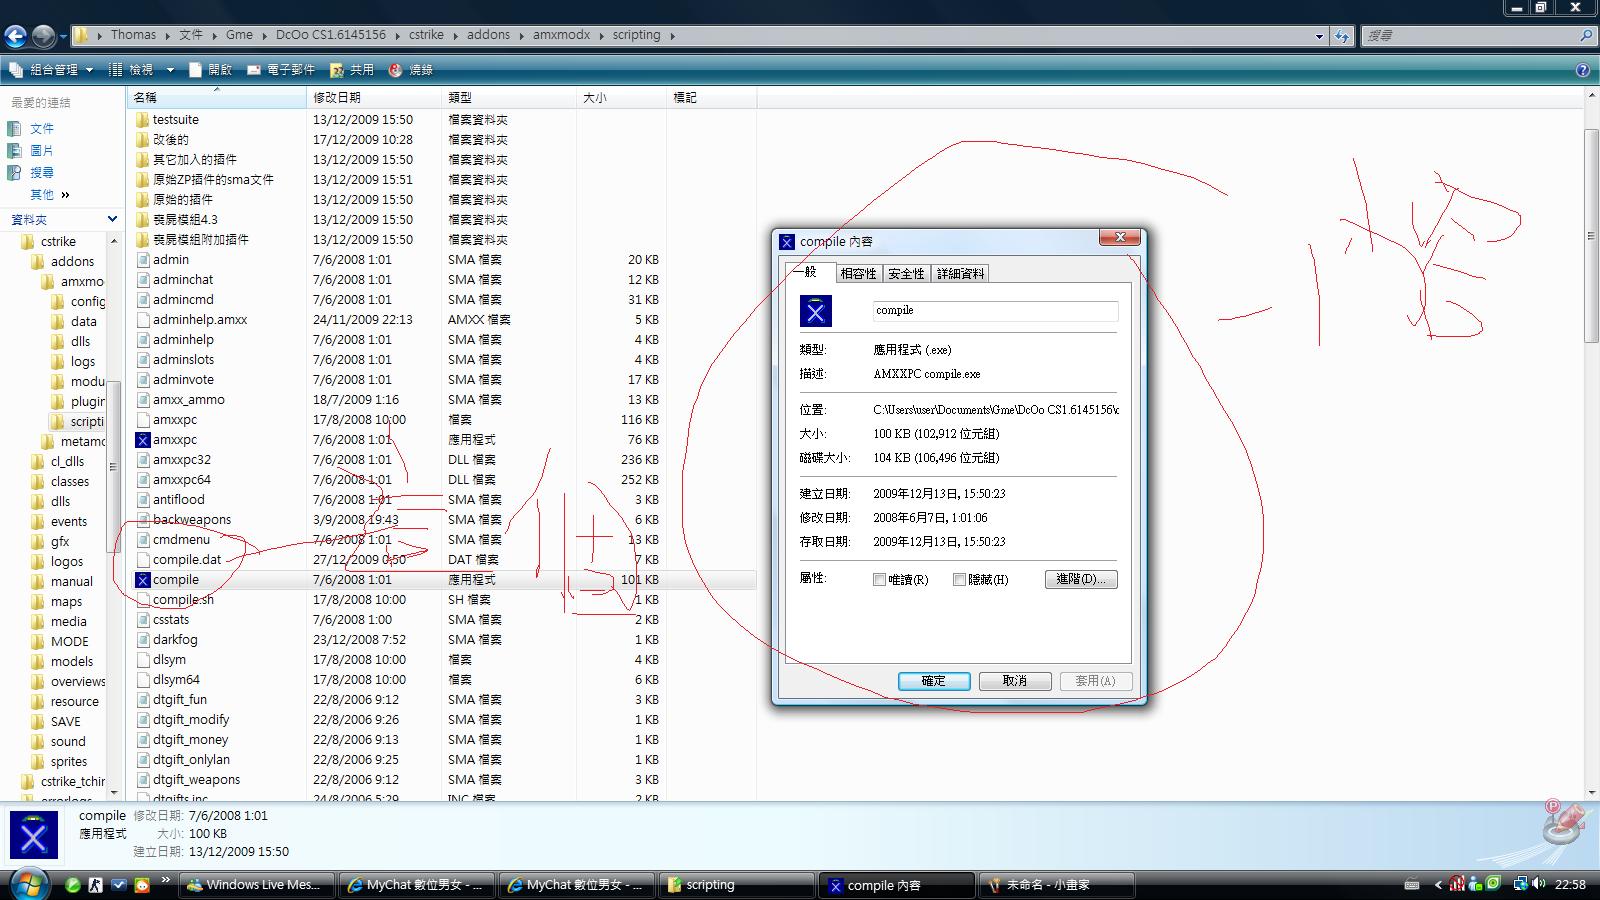Open the Explorer help question-mark icon
The width and height of the screenshot is (1600, 900).
point(1583,70)
